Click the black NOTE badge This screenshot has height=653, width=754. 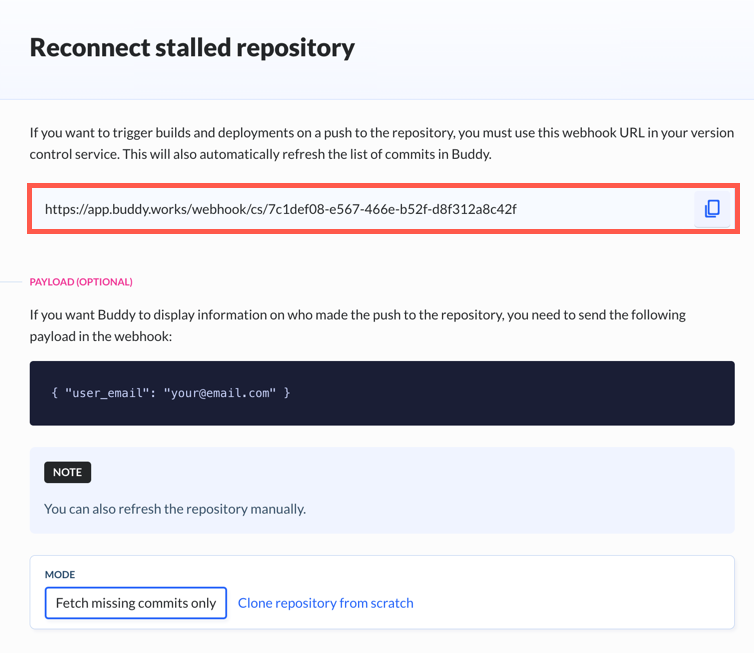click(x=67, y=472)
